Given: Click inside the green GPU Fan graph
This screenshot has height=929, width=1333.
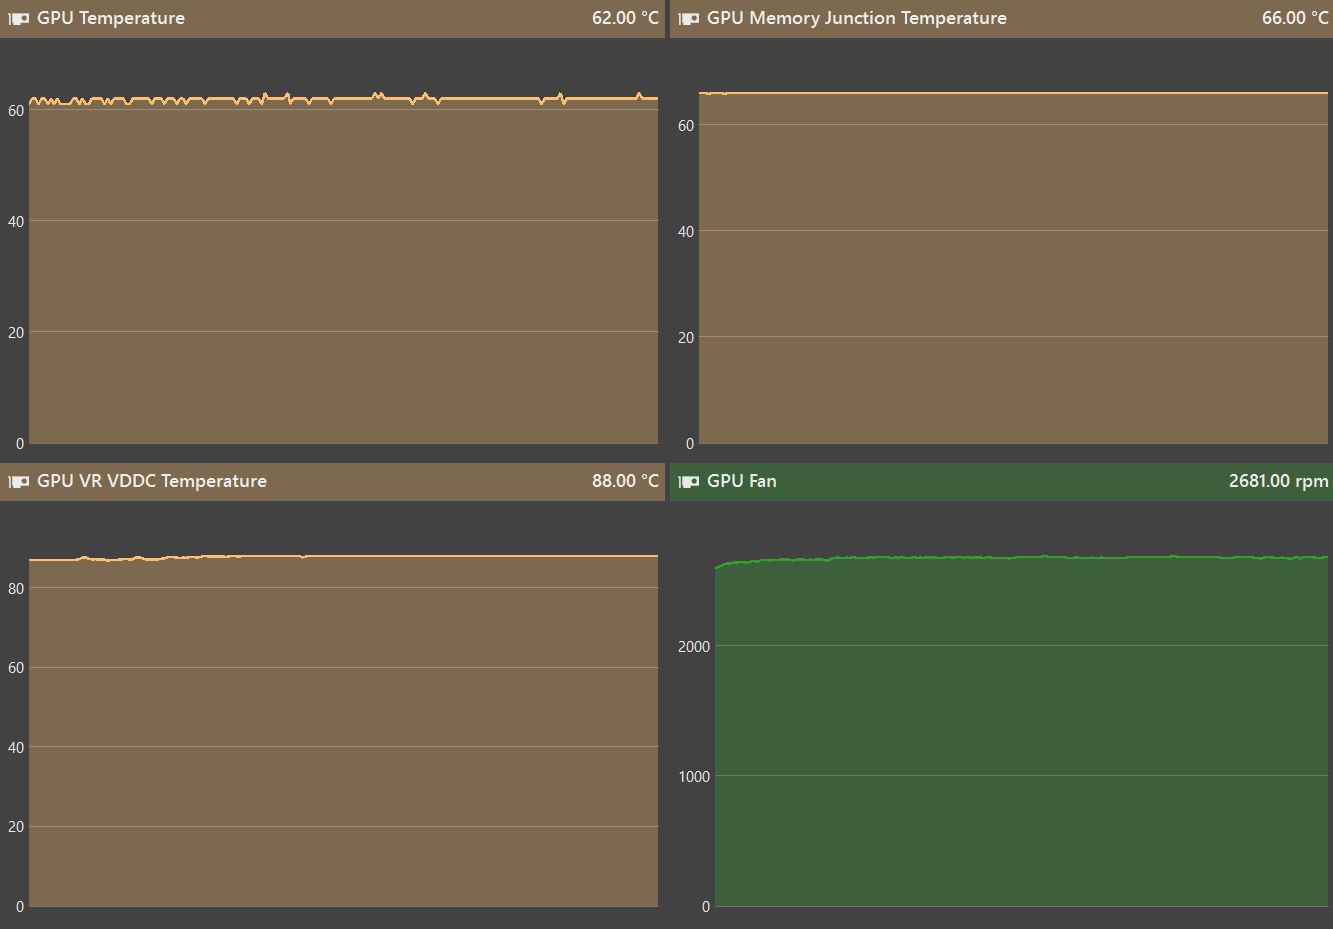Looking at the screenshot, I should coord(1021,730).
